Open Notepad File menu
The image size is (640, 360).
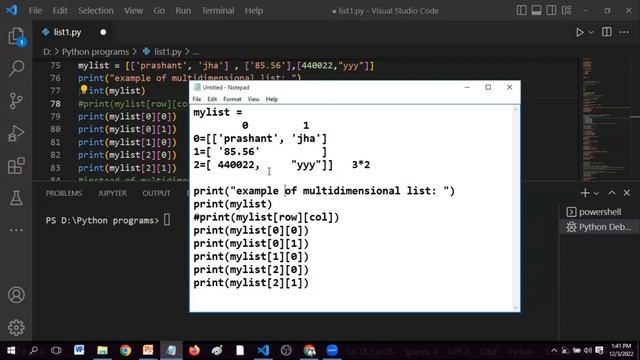pyautogui.click(x=197, y=99)
